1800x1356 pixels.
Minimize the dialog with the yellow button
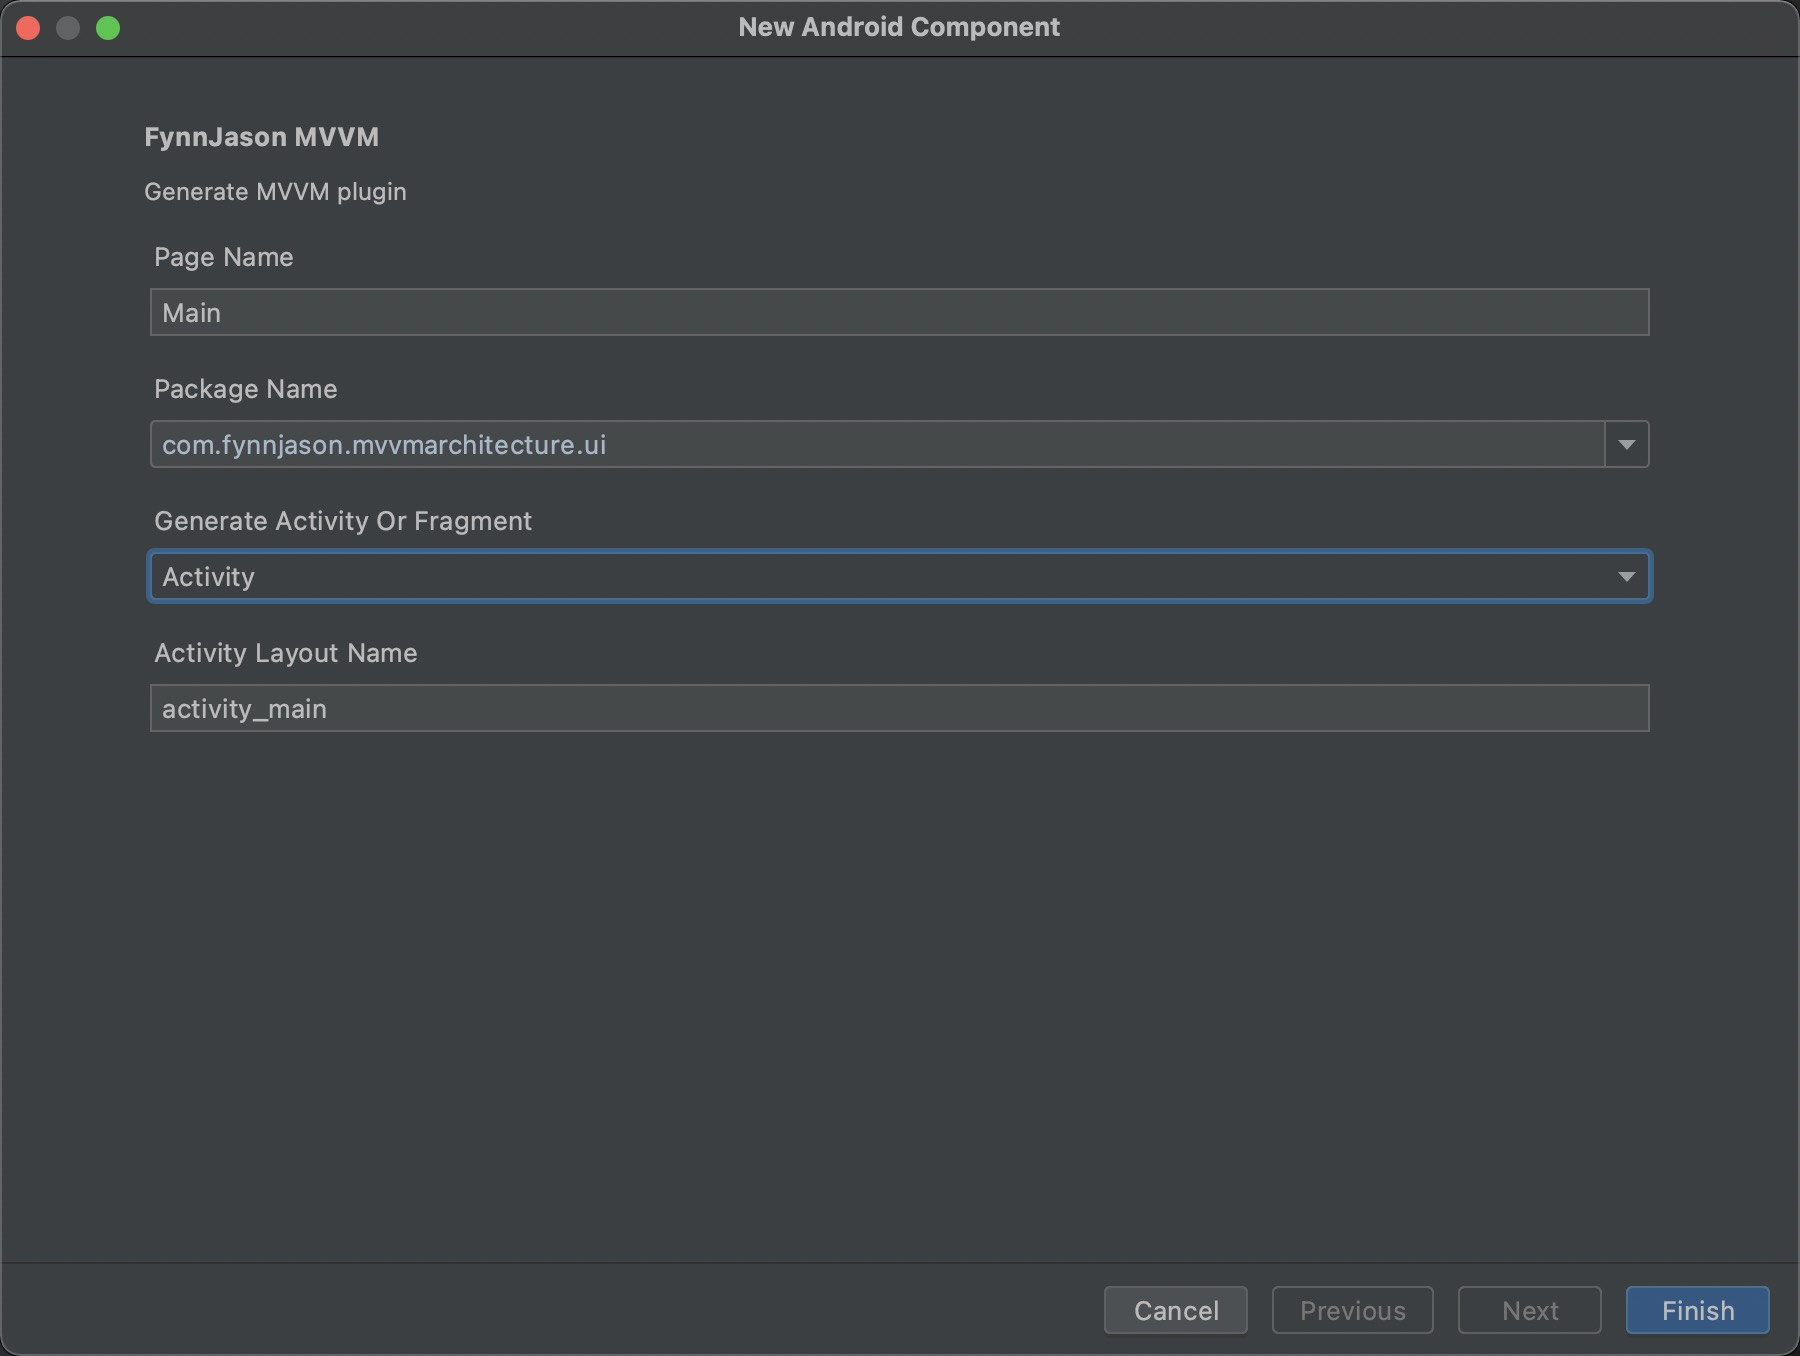point(69,27)
